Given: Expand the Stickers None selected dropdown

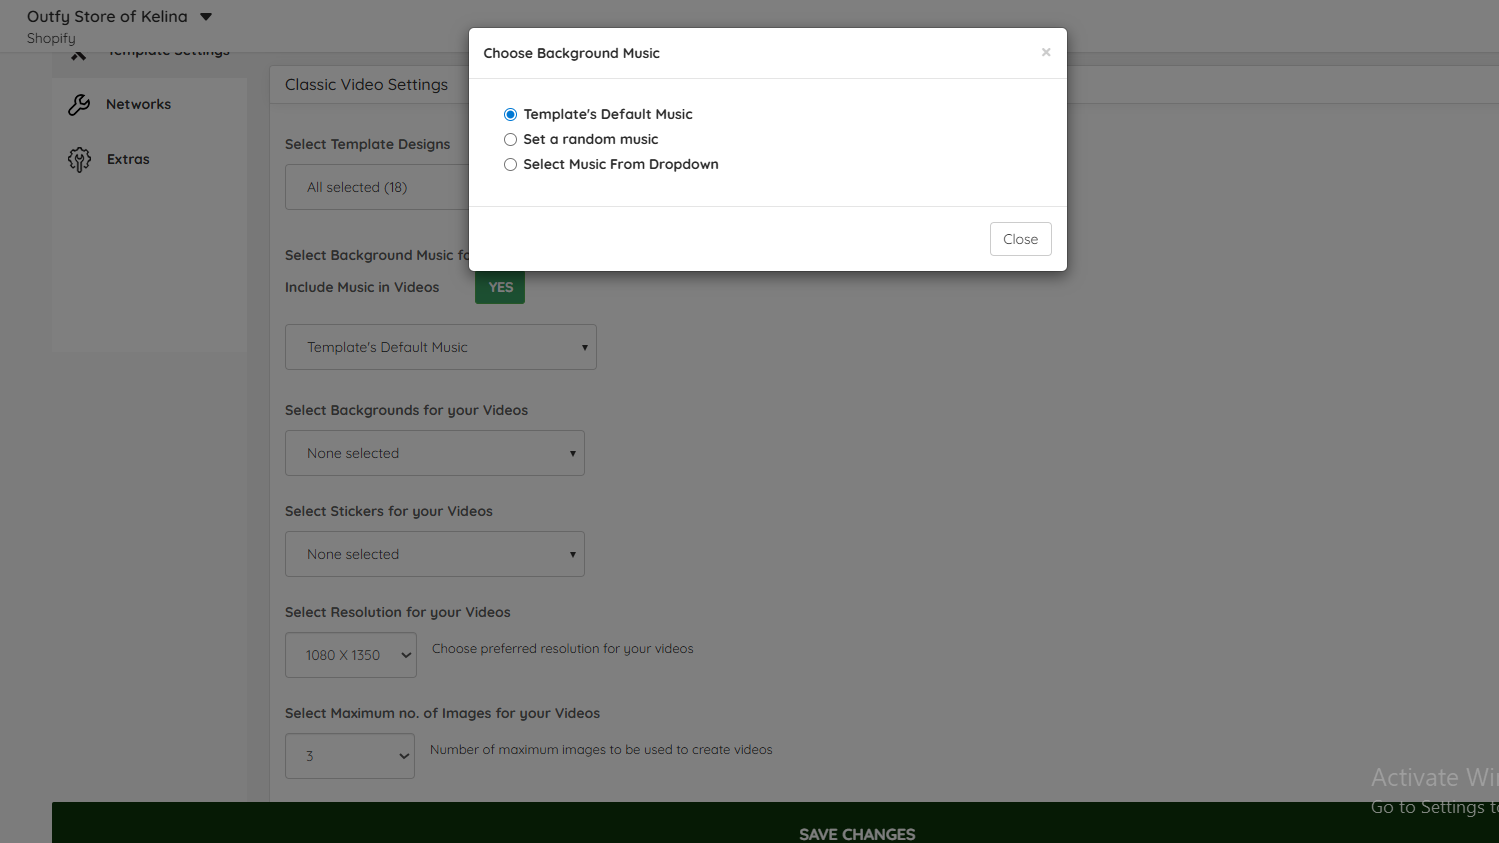Looking at the screenshot, I should [435, 554].
